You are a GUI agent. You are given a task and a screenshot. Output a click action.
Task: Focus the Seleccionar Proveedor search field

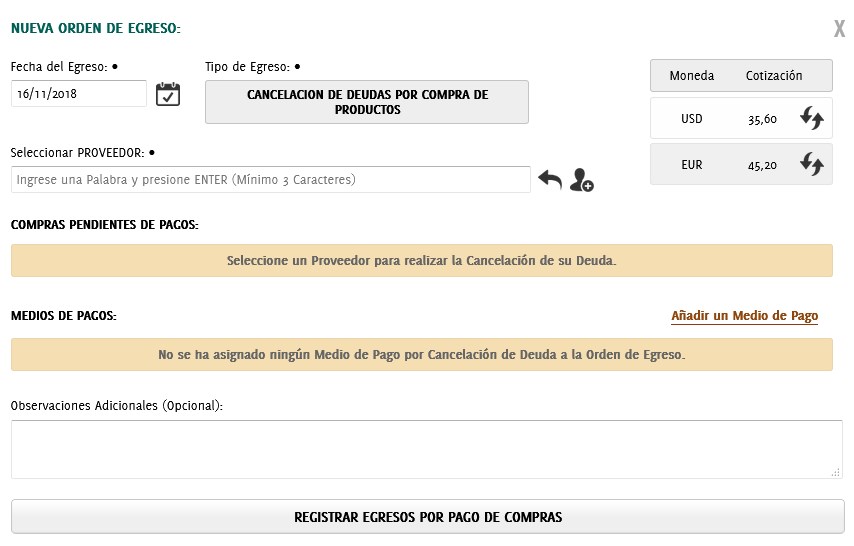270,180
